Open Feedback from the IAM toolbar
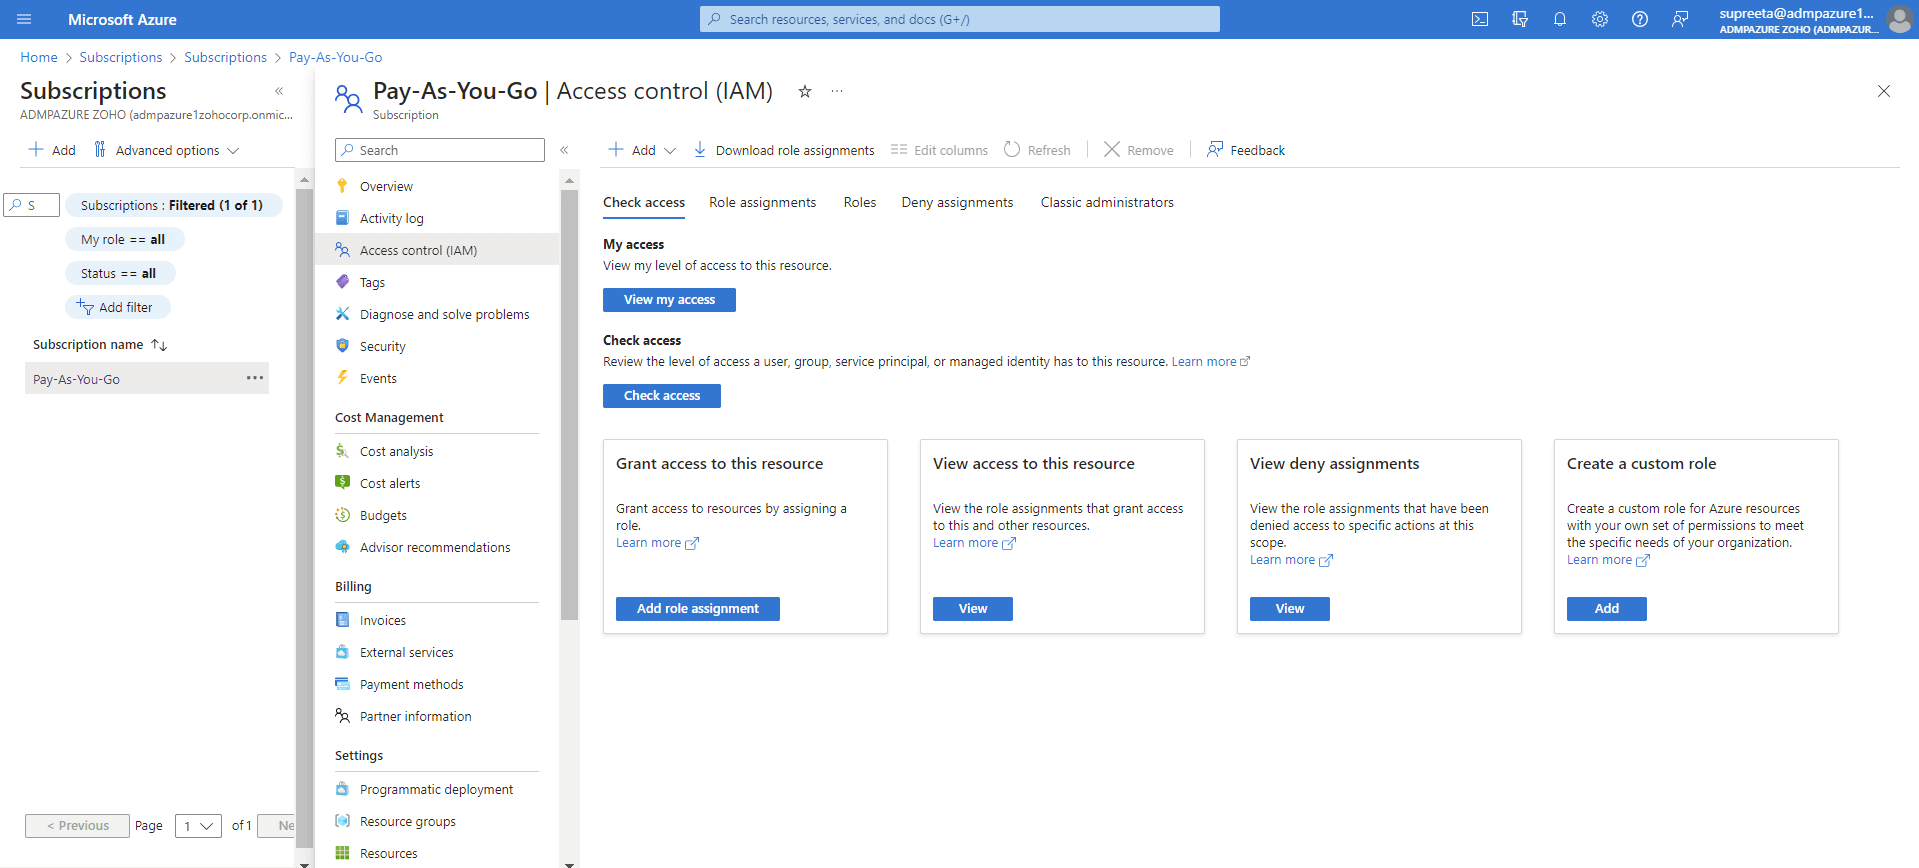 pyautogui.click(x=1246, y=150)
